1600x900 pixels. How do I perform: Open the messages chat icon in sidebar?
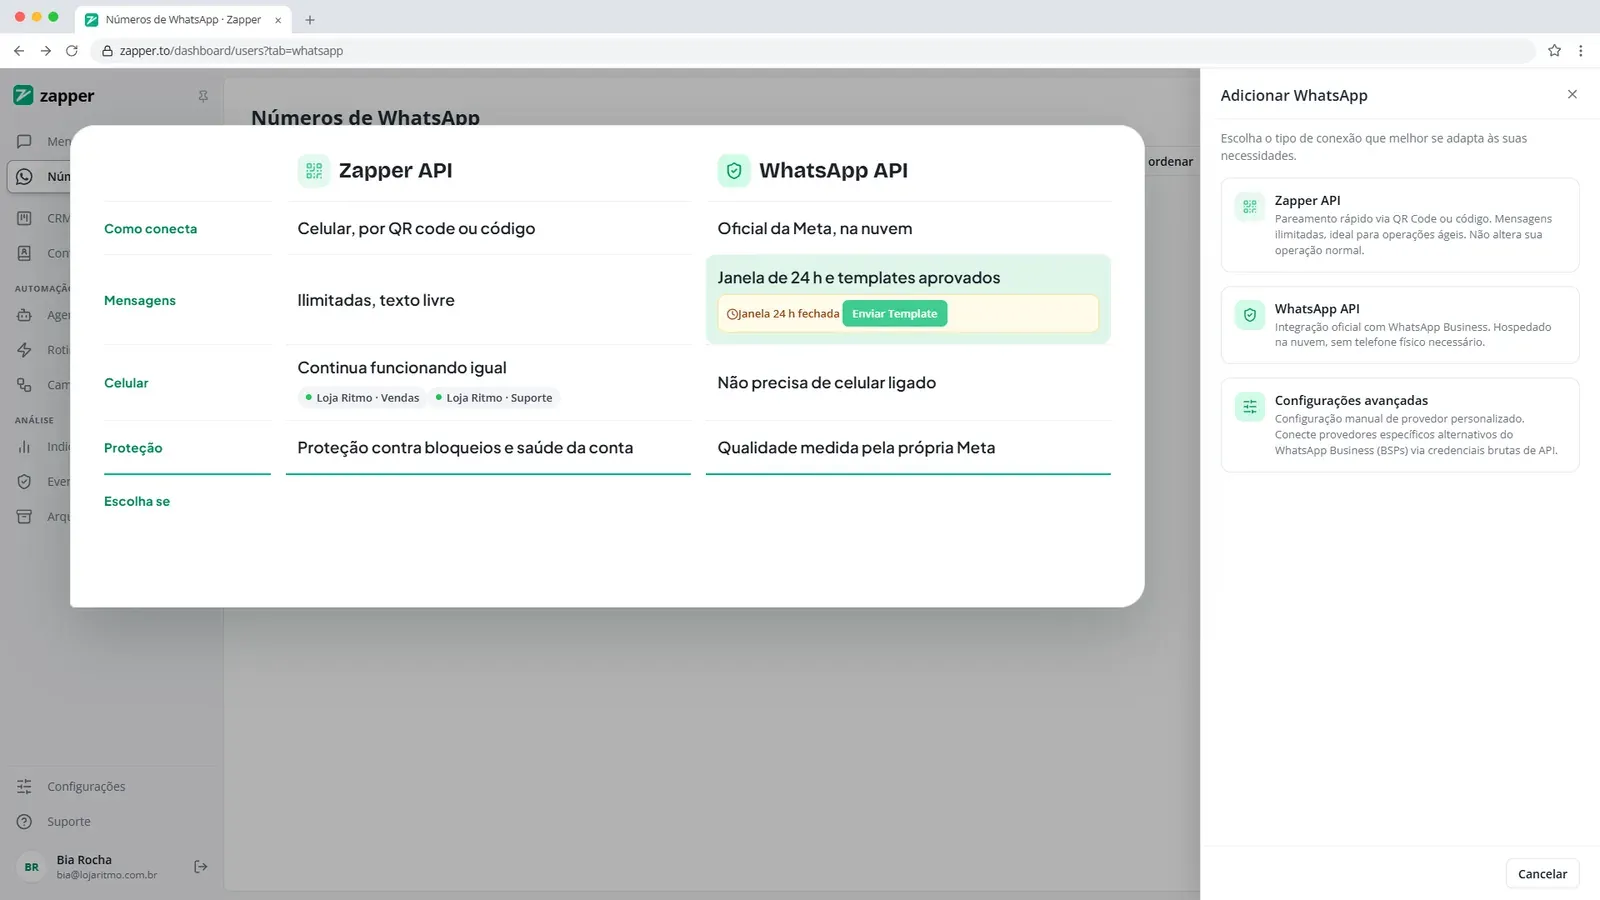point(24,141)
